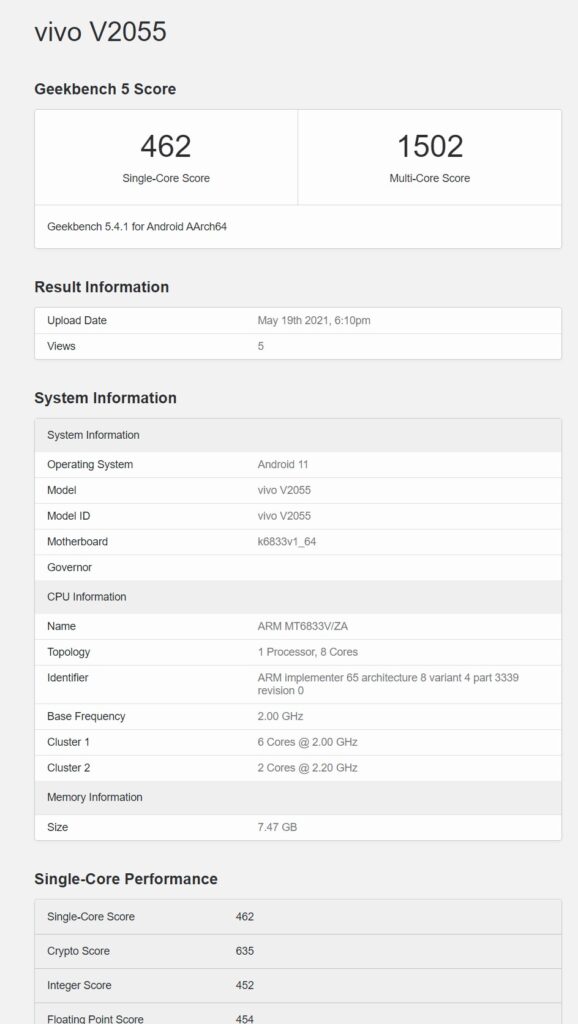Click '6 Cores @ 2.00 GHz' value
The height and width of the screenshot is (1024, 578).
click(307, 742)
